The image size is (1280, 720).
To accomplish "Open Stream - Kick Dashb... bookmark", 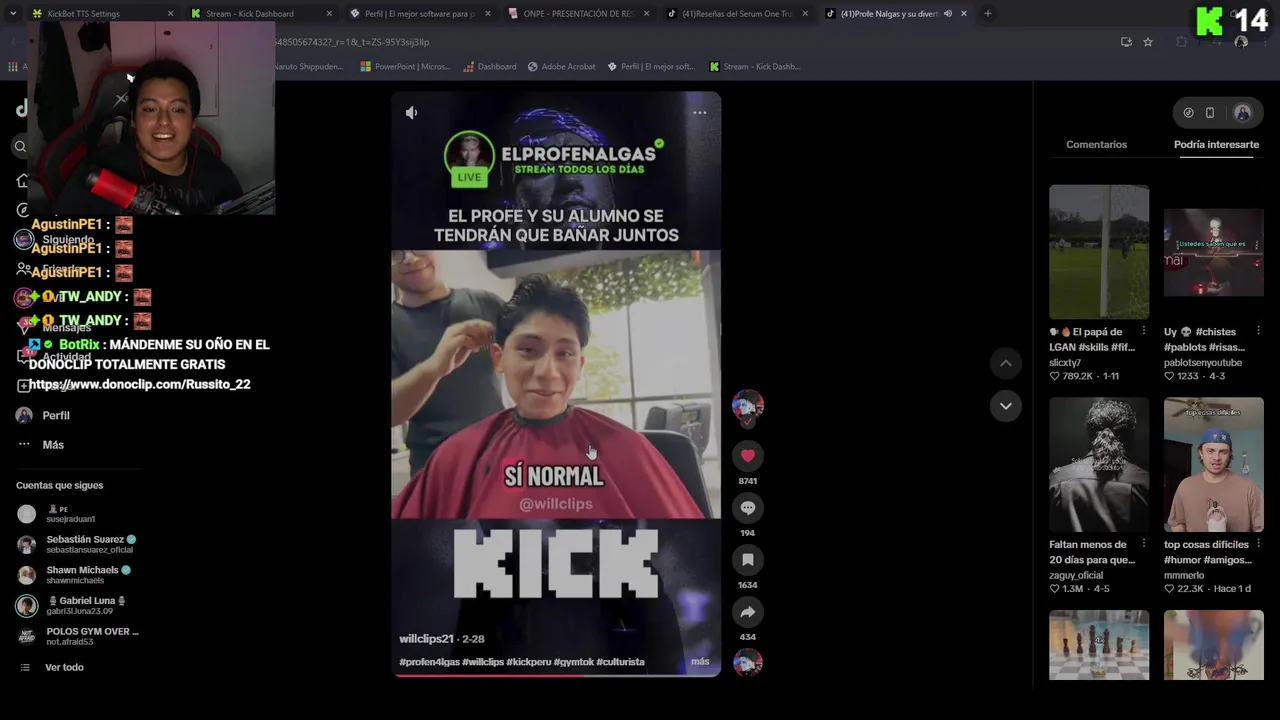I will [x=754, y=67].
